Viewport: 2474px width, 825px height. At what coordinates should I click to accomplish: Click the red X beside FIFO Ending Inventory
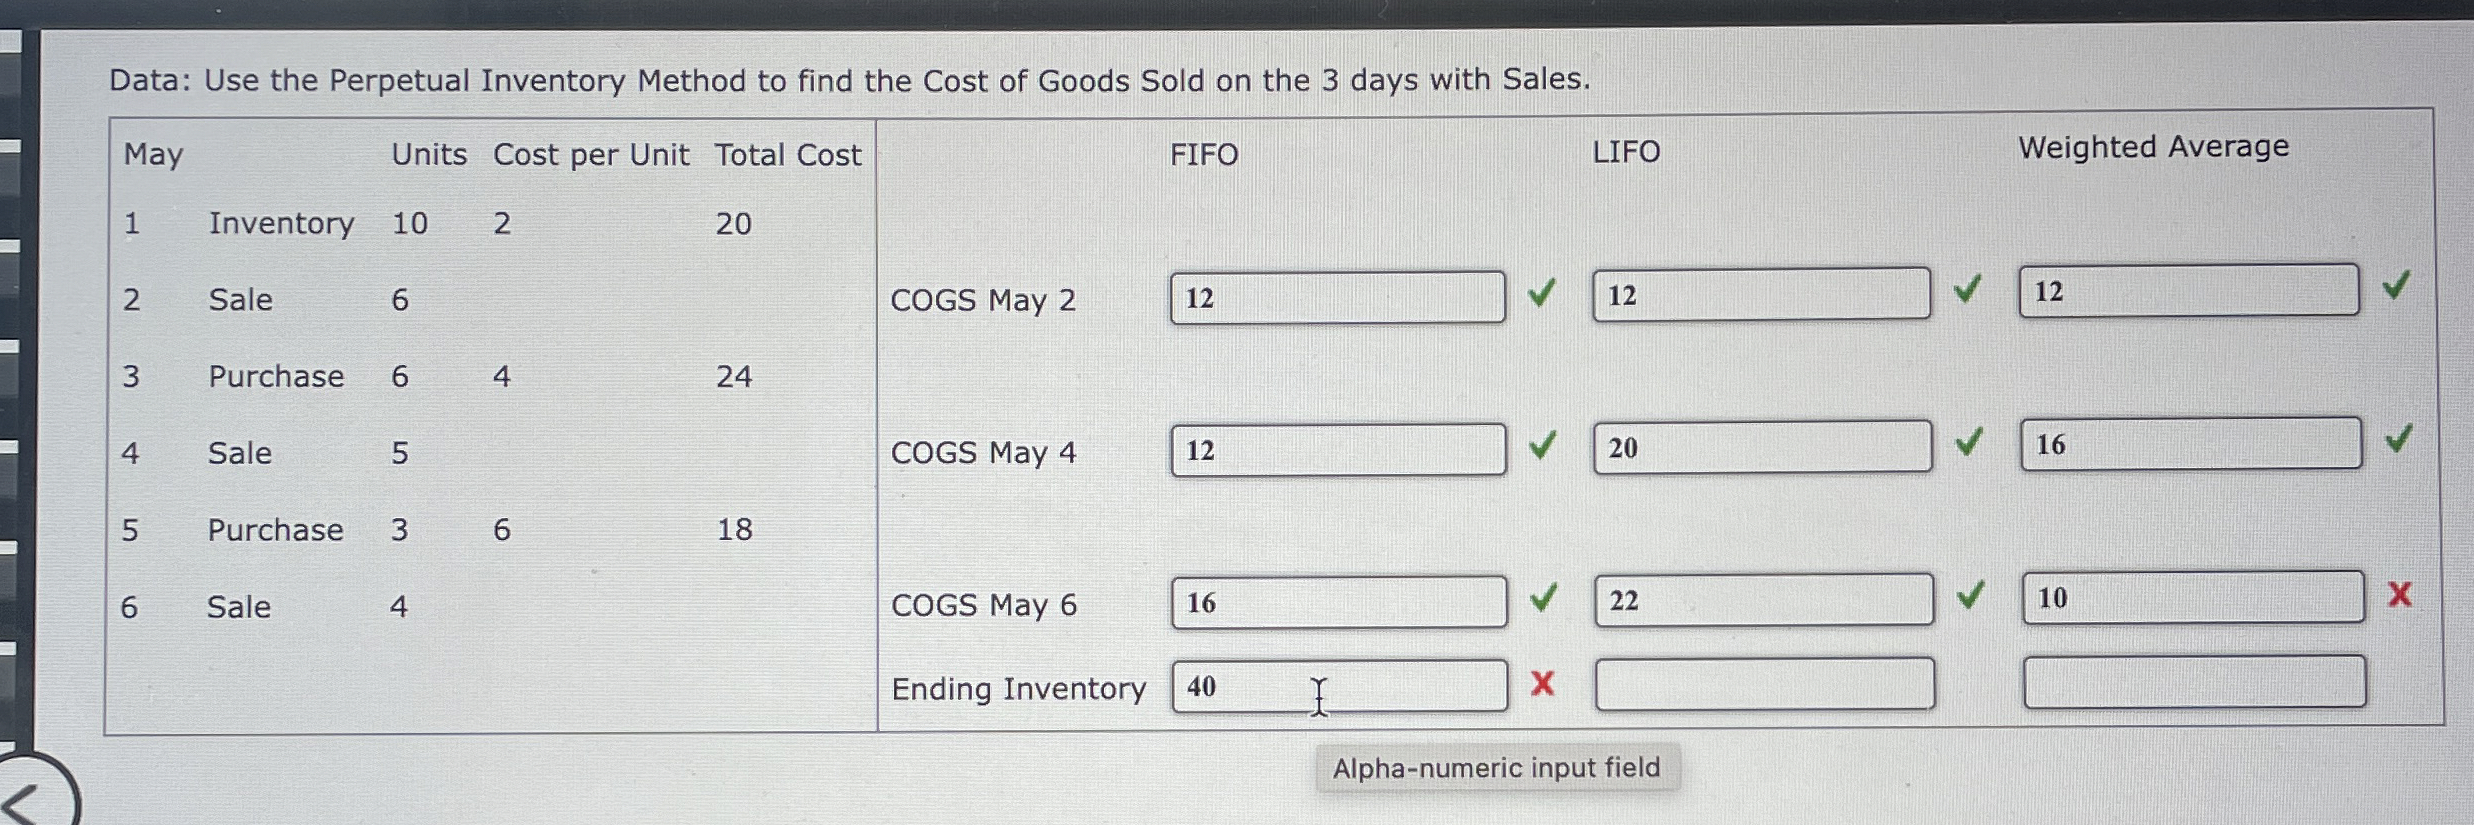(1543, 684)
